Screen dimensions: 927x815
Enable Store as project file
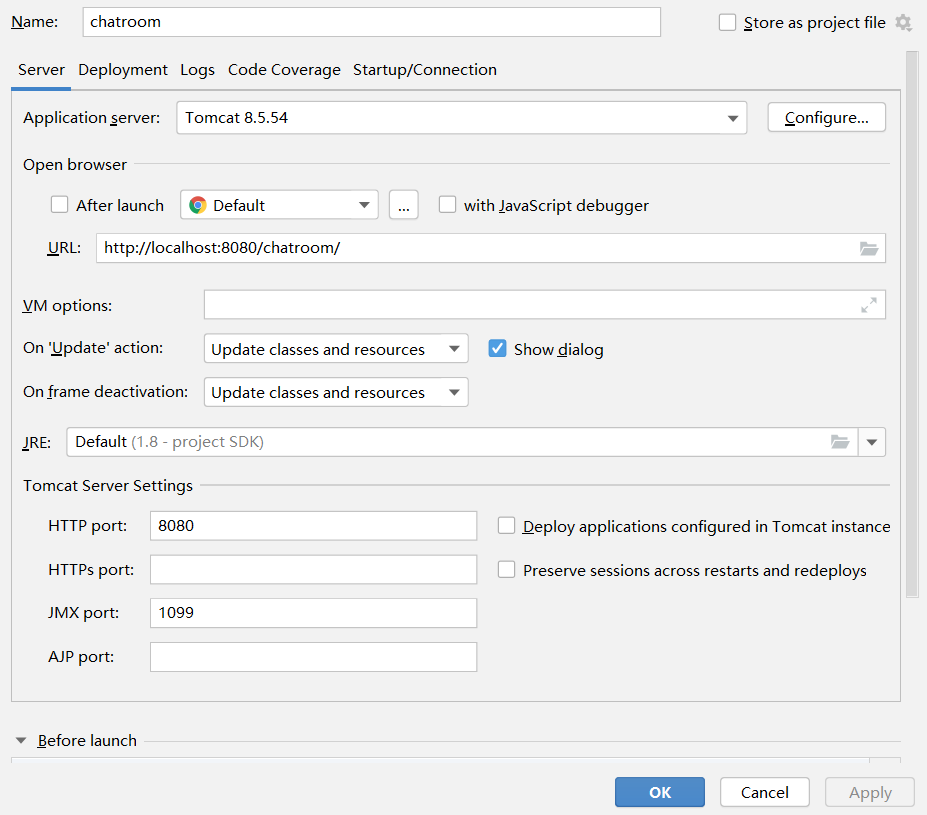[x=727, y=21]
